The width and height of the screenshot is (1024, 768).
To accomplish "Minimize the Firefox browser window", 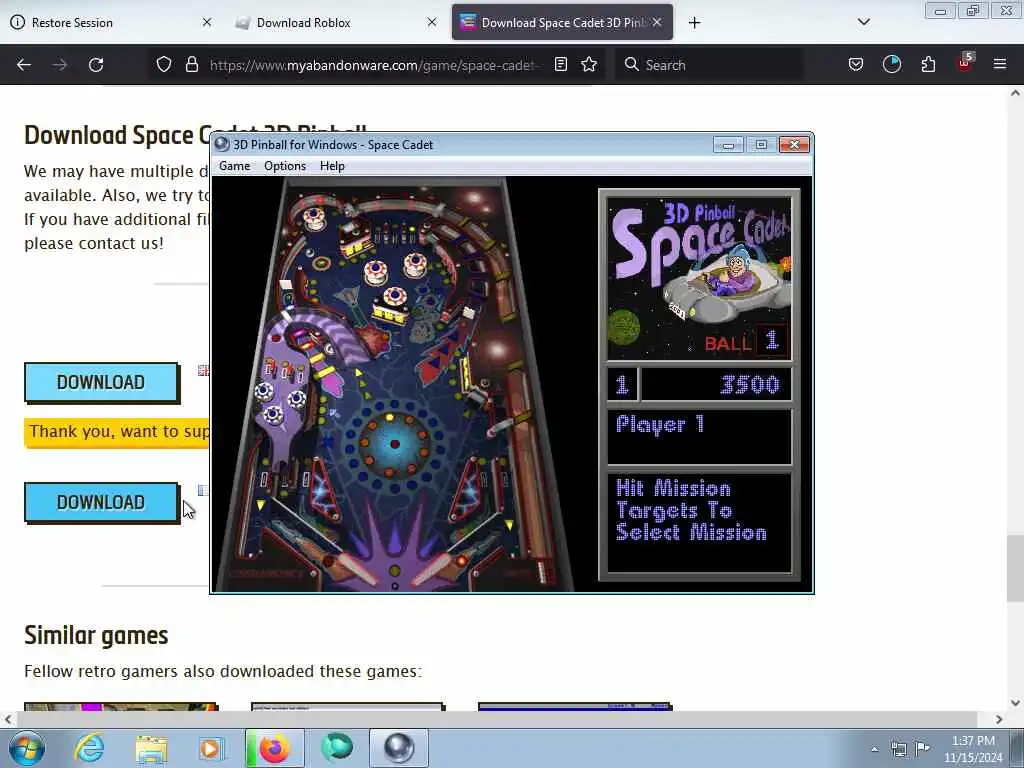I will point(940,10).
